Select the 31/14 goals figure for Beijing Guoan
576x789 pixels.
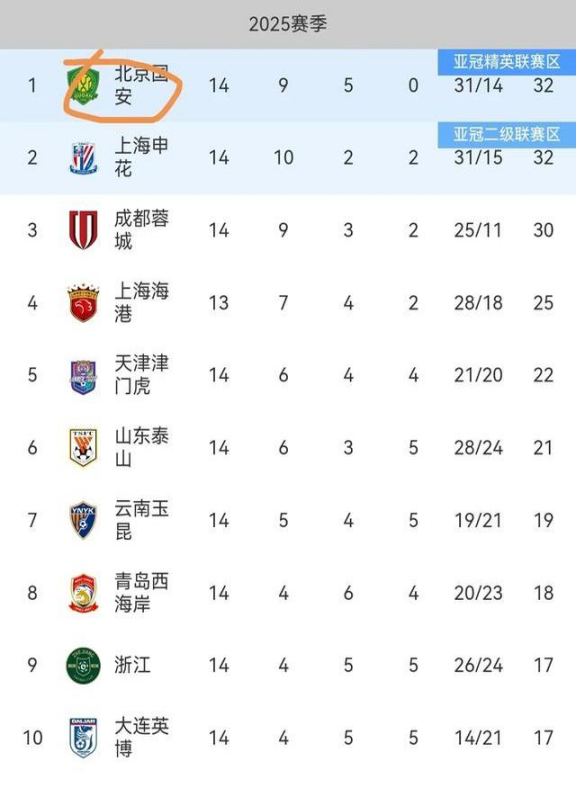point(478,86)
